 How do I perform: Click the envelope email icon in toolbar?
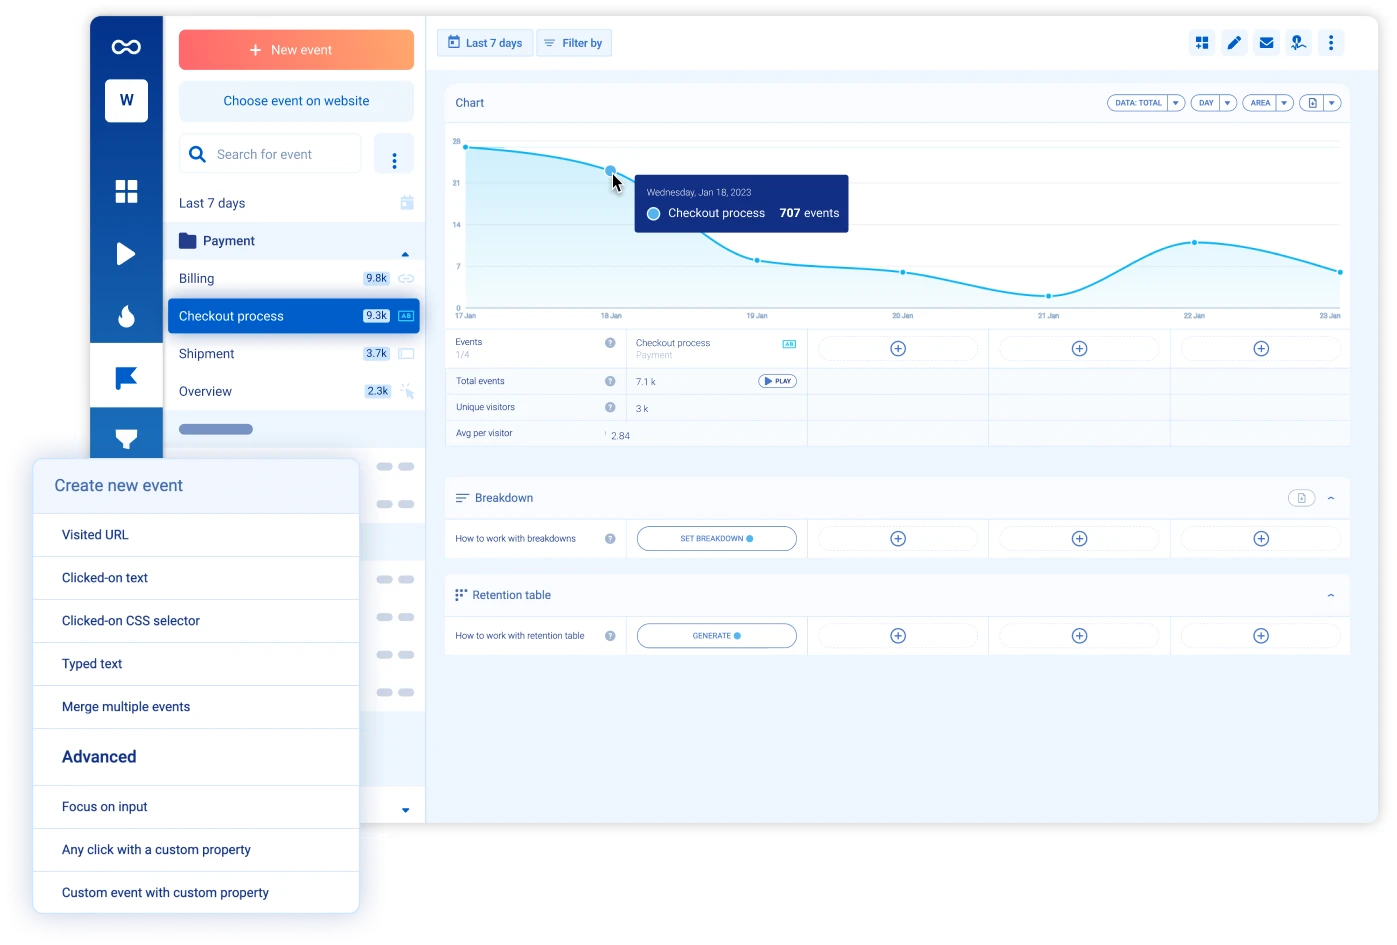[x=1266, y=43]
